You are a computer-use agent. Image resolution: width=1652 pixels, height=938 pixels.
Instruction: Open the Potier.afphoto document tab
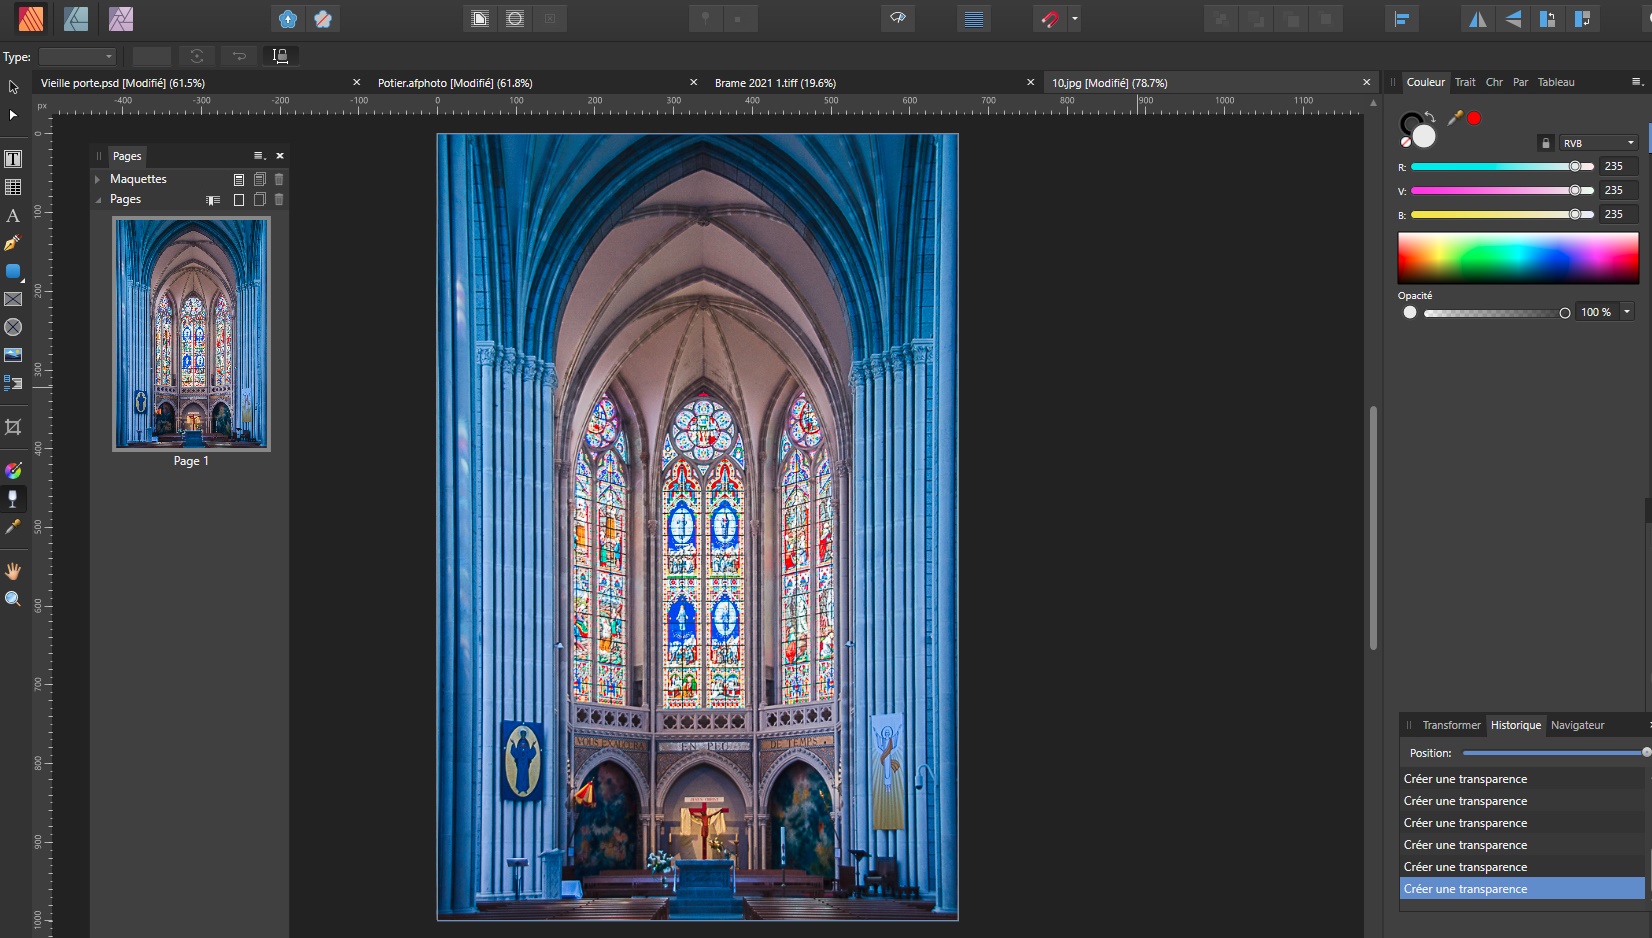[455, 83]
